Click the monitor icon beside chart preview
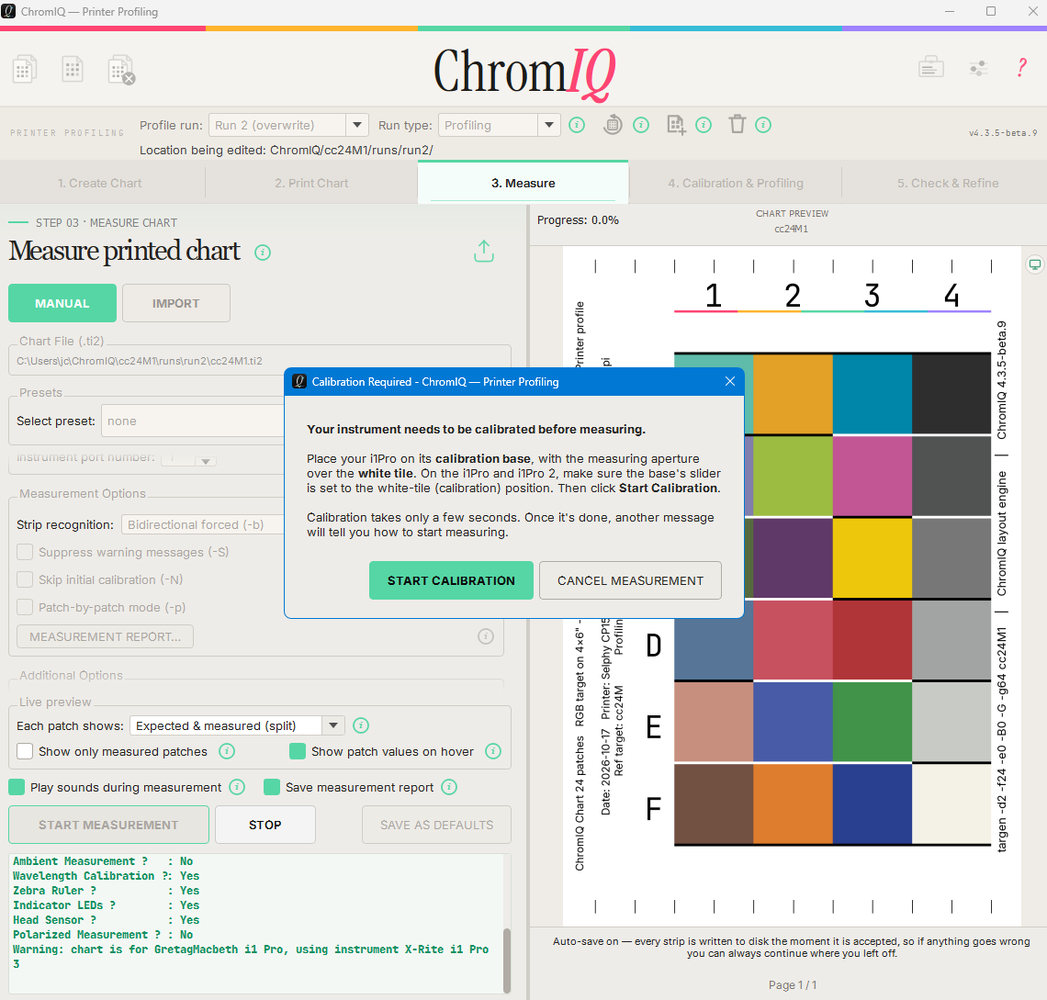 1034,264
